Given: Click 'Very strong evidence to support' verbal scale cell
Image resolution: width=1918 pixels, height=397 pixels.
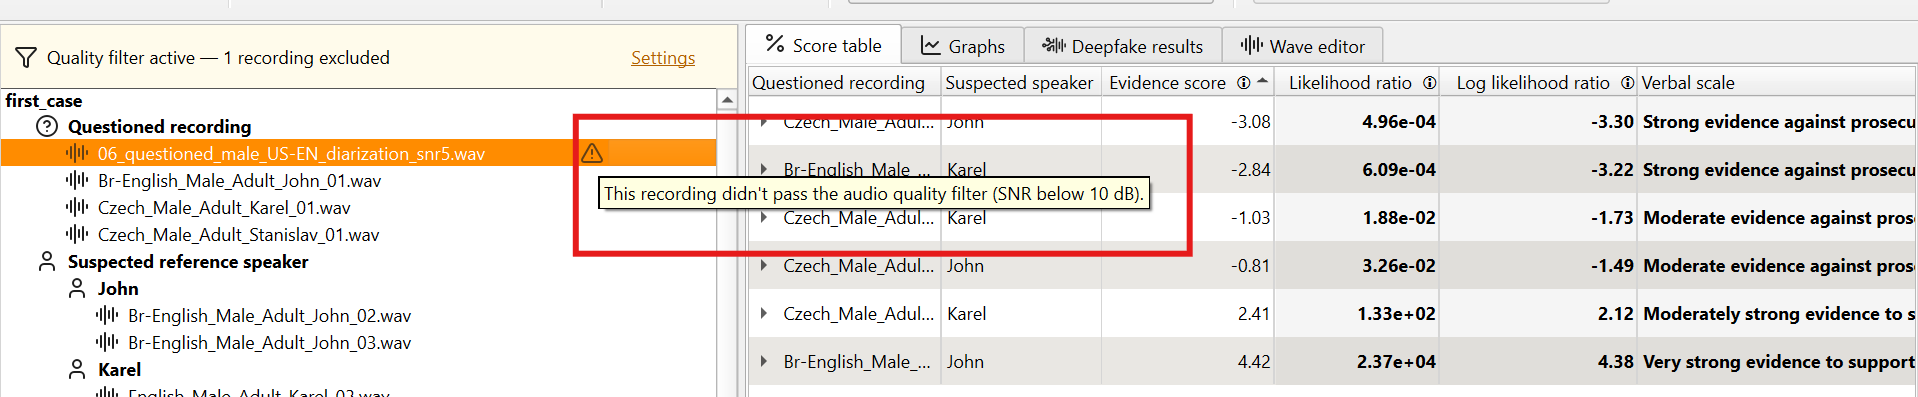Looking at the screenshot, I should (1778, 362).
